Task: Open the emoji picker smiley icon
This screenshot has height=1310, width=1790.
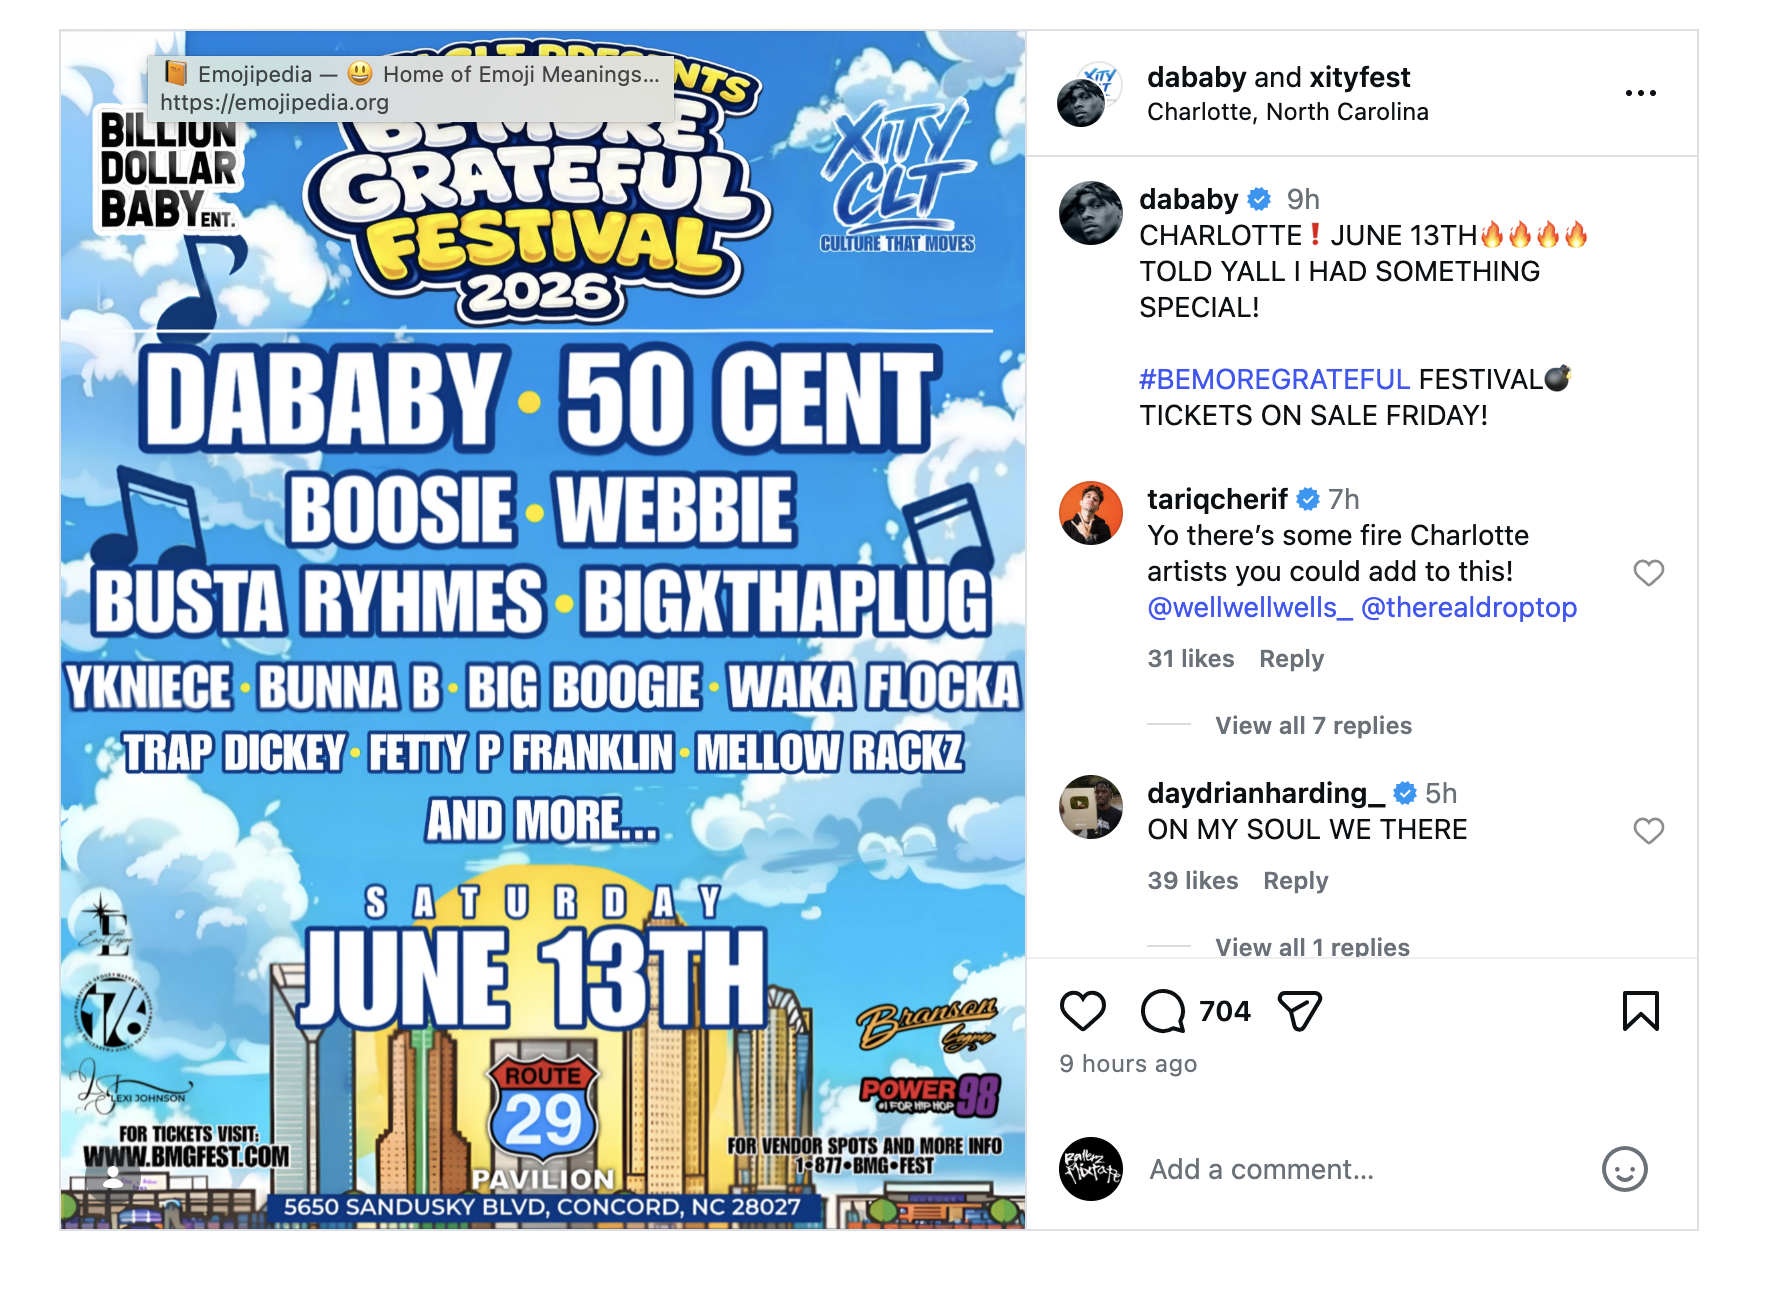Action: [1624, 1169]
